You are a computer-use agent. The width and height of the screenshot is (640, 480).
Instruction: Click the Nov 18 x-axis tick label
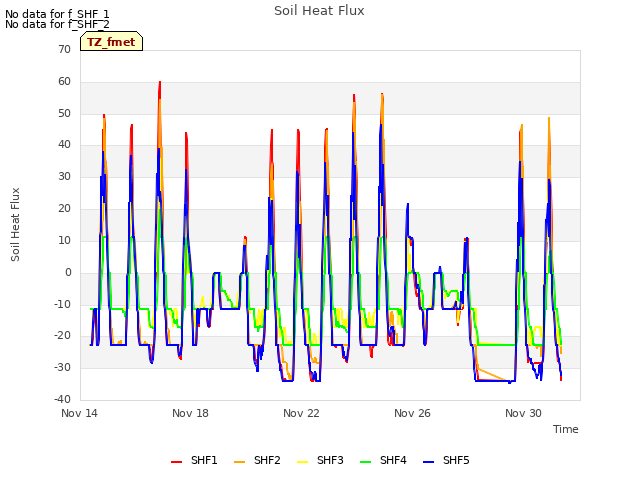tap(190, 413)
